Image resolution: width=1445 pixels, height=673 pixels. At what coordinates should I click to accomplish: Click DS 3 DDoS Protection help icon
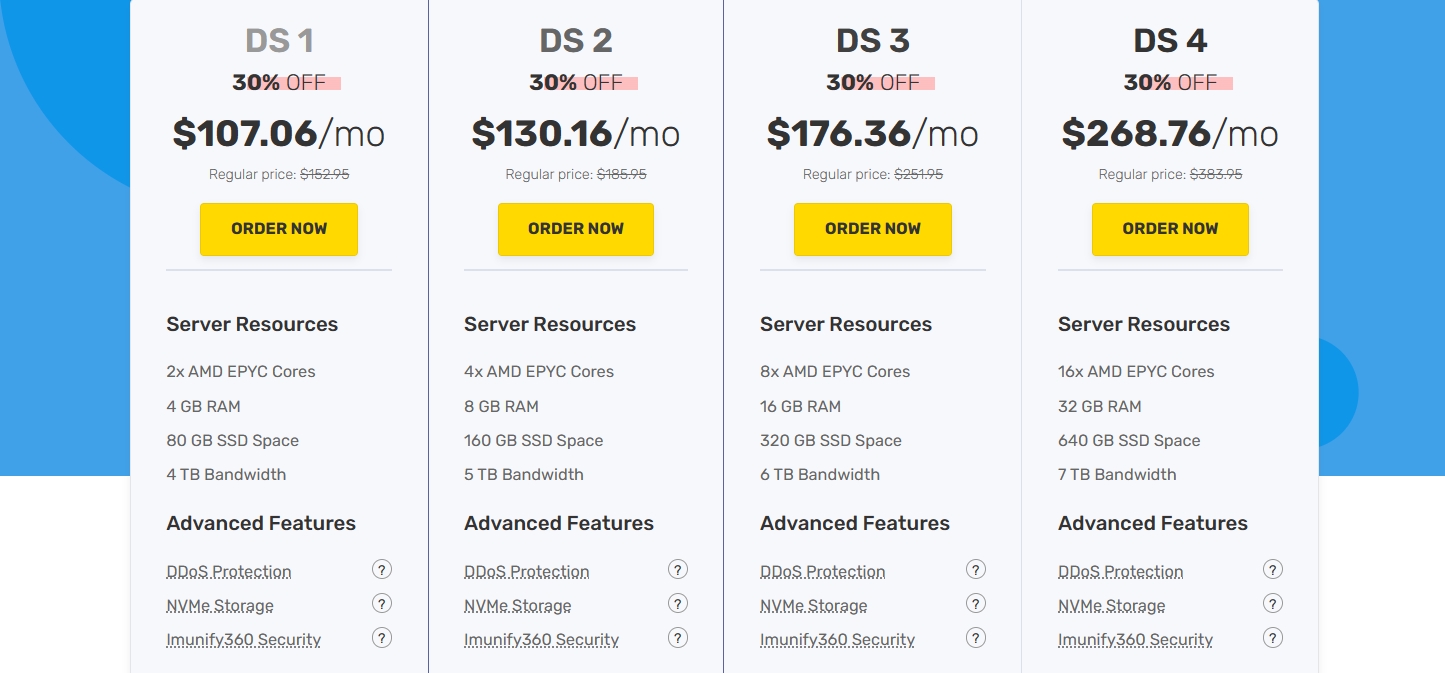[976, 570]
